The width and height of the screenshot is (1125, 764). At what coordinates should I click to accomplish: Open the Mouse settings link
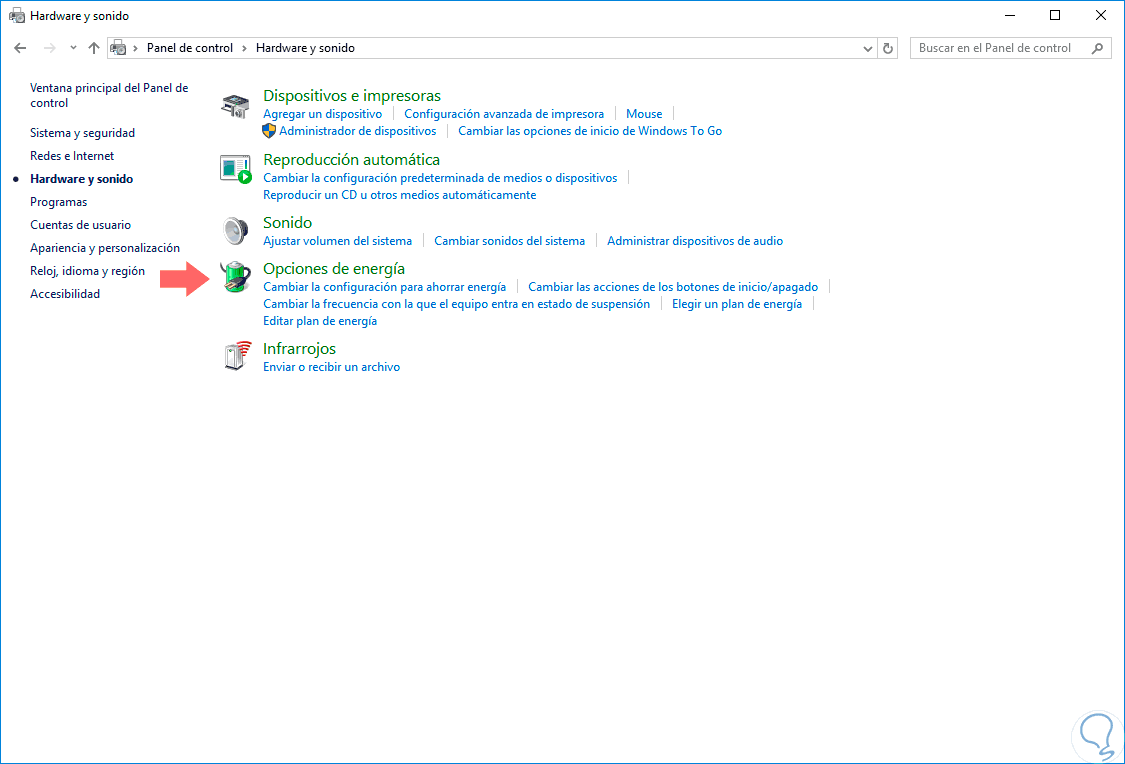(644, 114)
